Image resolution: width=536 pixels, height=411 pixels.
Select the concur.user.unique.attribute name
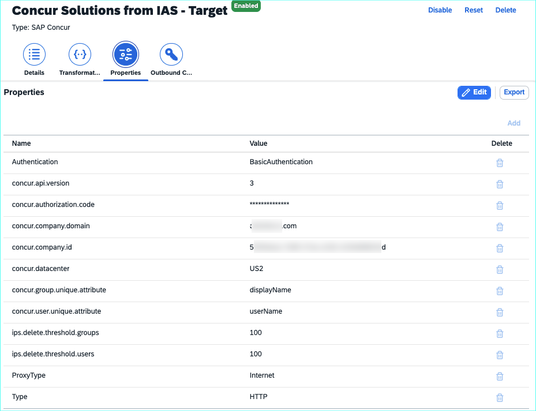coord(56,311)
